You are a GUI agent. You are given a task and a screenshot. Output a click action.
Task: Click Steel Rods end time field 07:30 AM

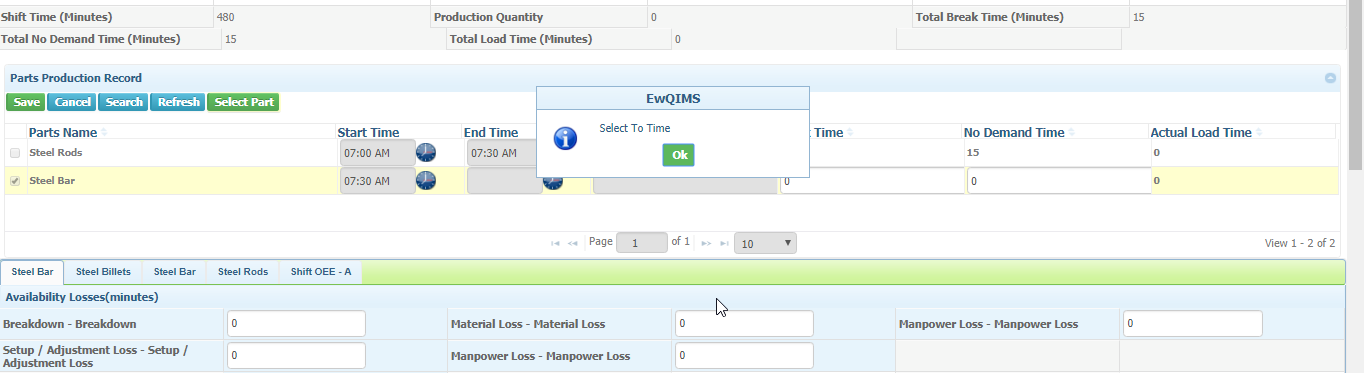[501, 152]
